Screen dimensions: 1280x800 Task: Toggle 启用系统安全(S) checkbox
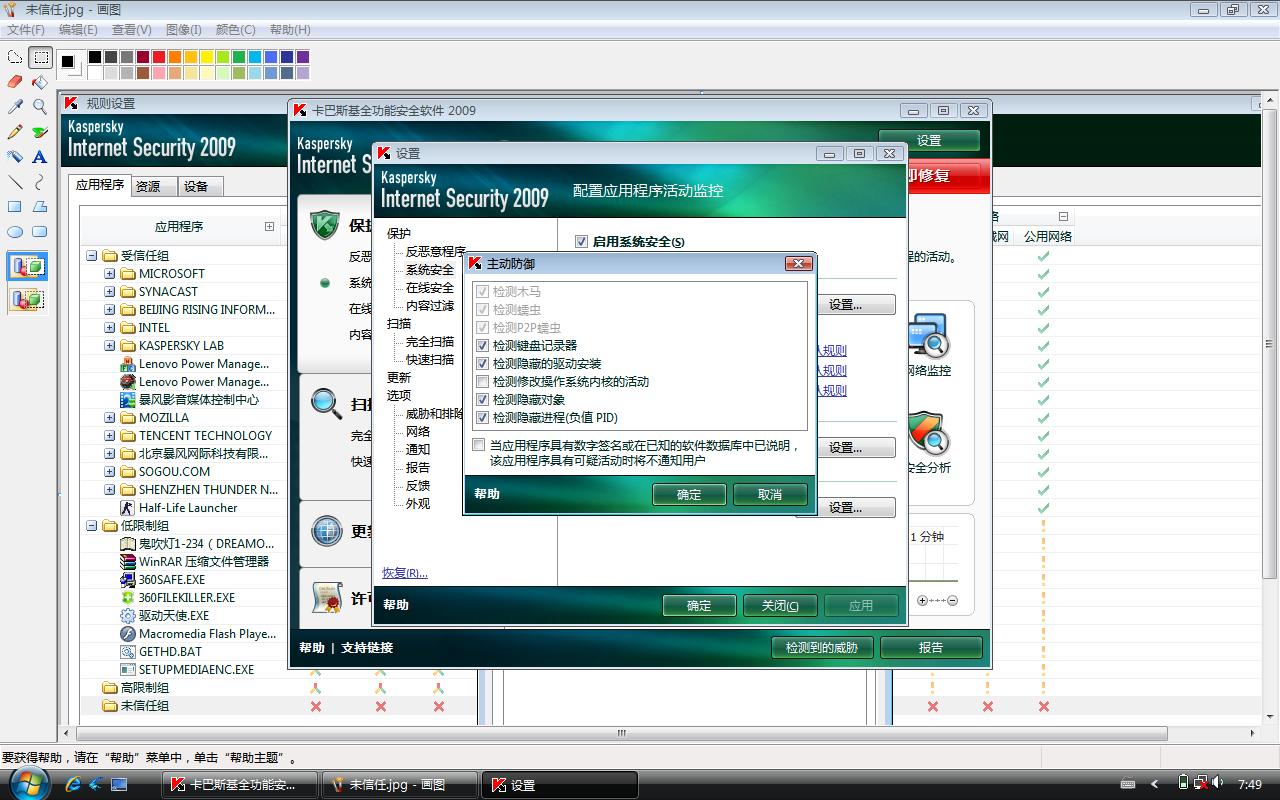point(581,242)
